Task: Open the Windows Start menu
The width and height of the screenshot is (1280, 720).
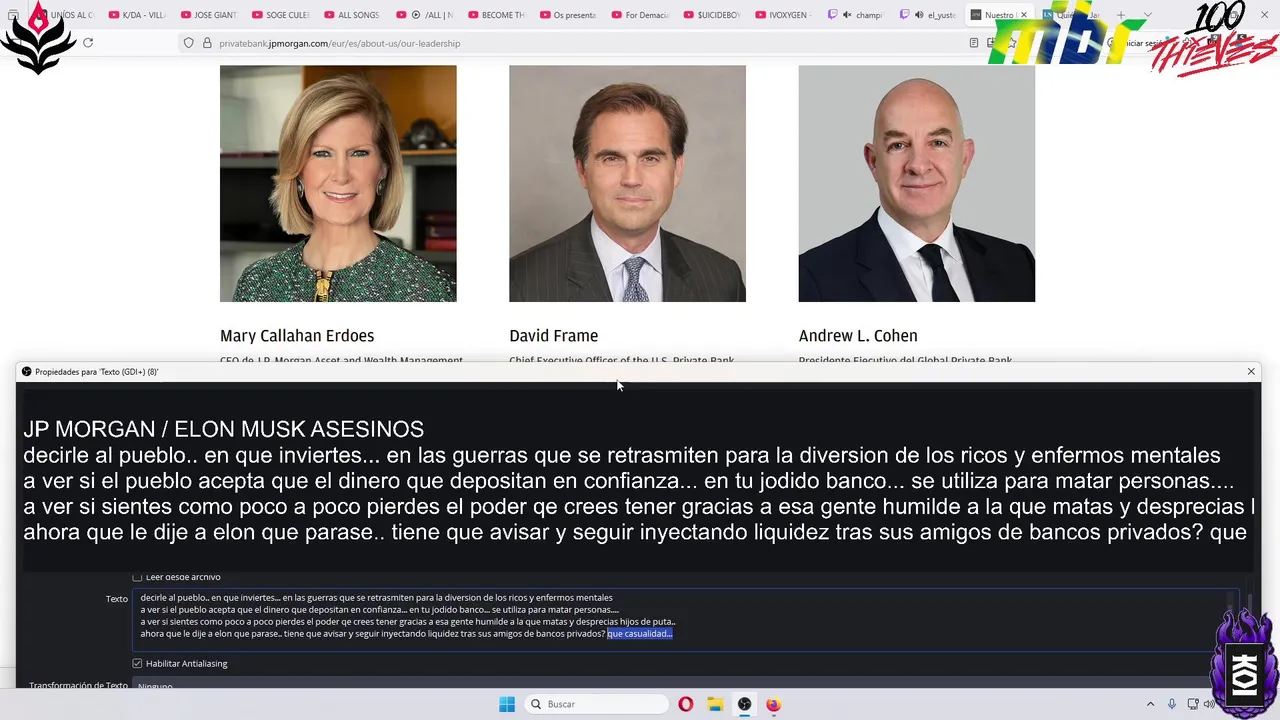Action: coord(507,704)
